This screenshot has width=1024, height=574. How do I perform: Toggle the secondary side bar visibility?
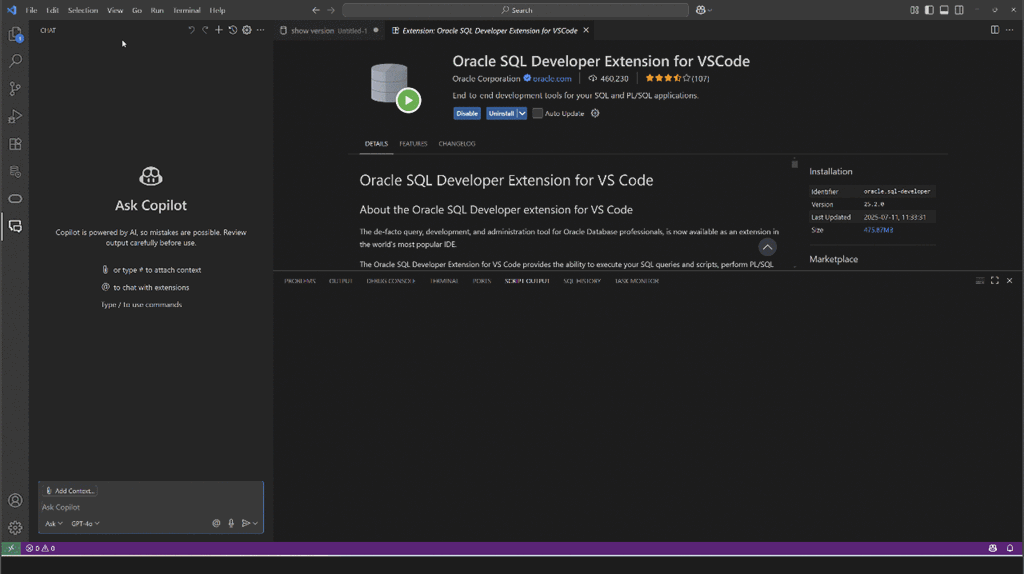[x=959, y=10]
